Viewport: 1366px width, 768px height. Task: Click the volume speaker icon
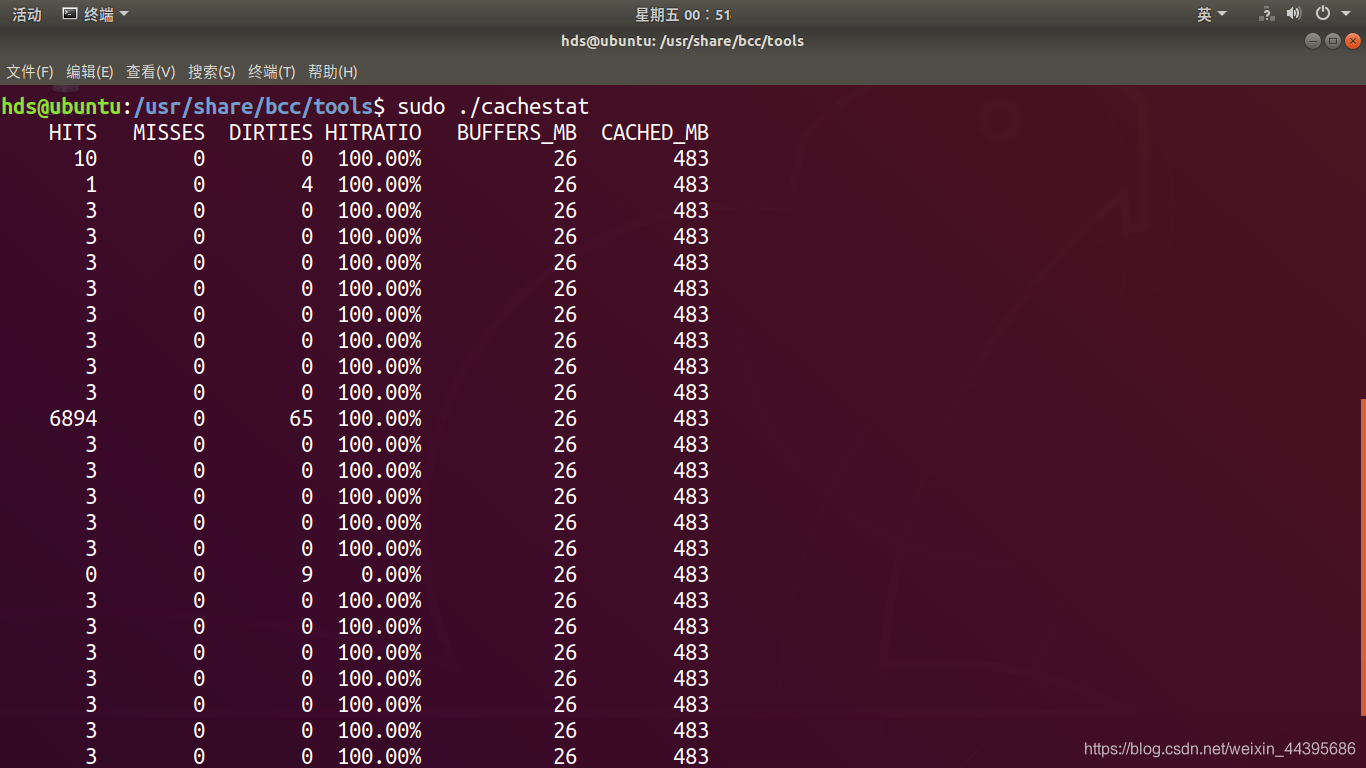point(1294,14)
